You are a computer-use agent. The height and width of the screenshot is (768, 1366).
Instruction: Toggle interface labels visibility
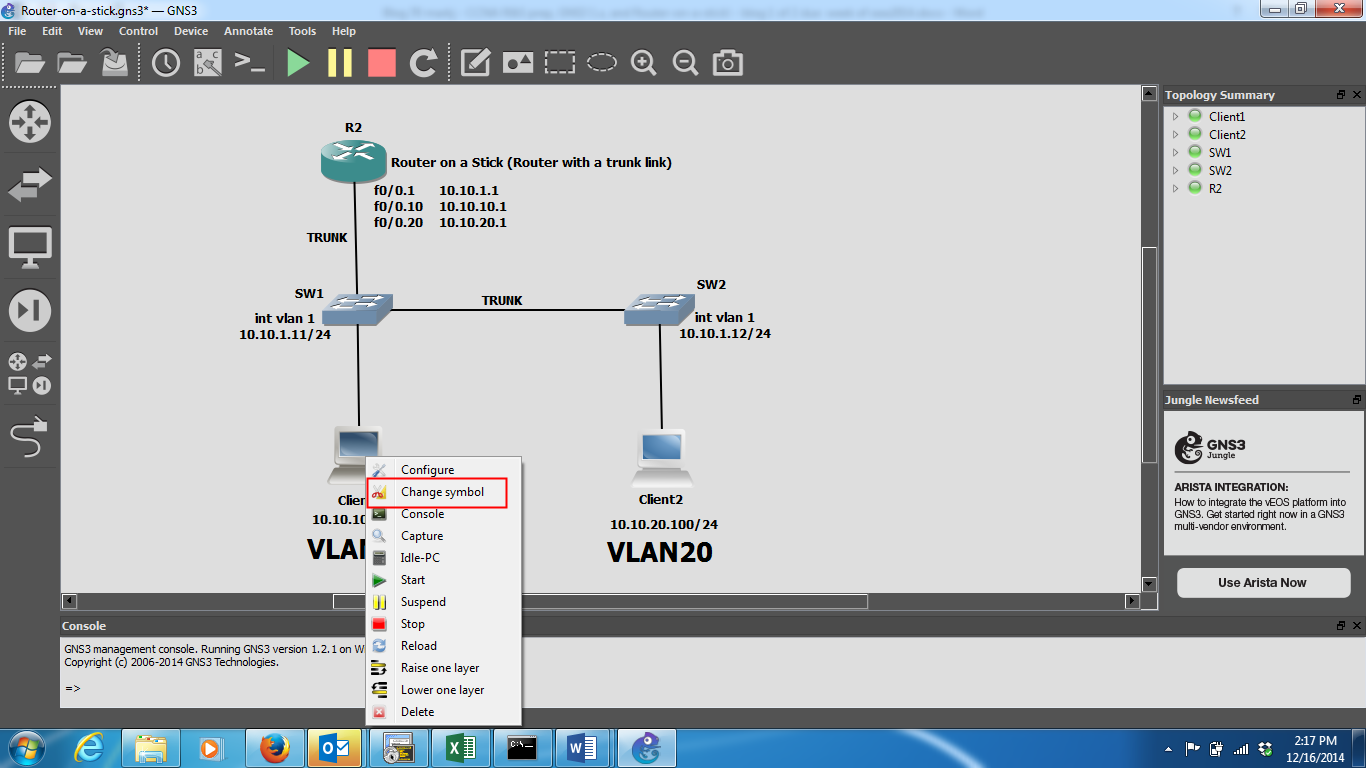click(206, 62)
